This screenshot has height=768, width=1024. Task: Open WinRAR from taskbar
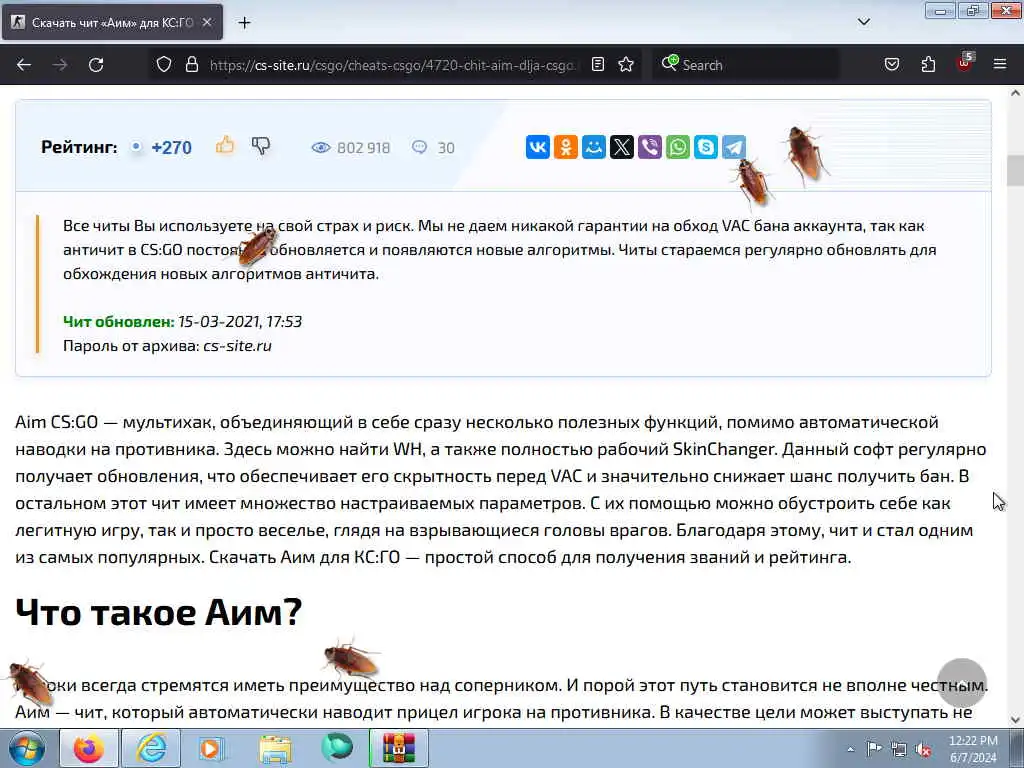pos(399,748)
